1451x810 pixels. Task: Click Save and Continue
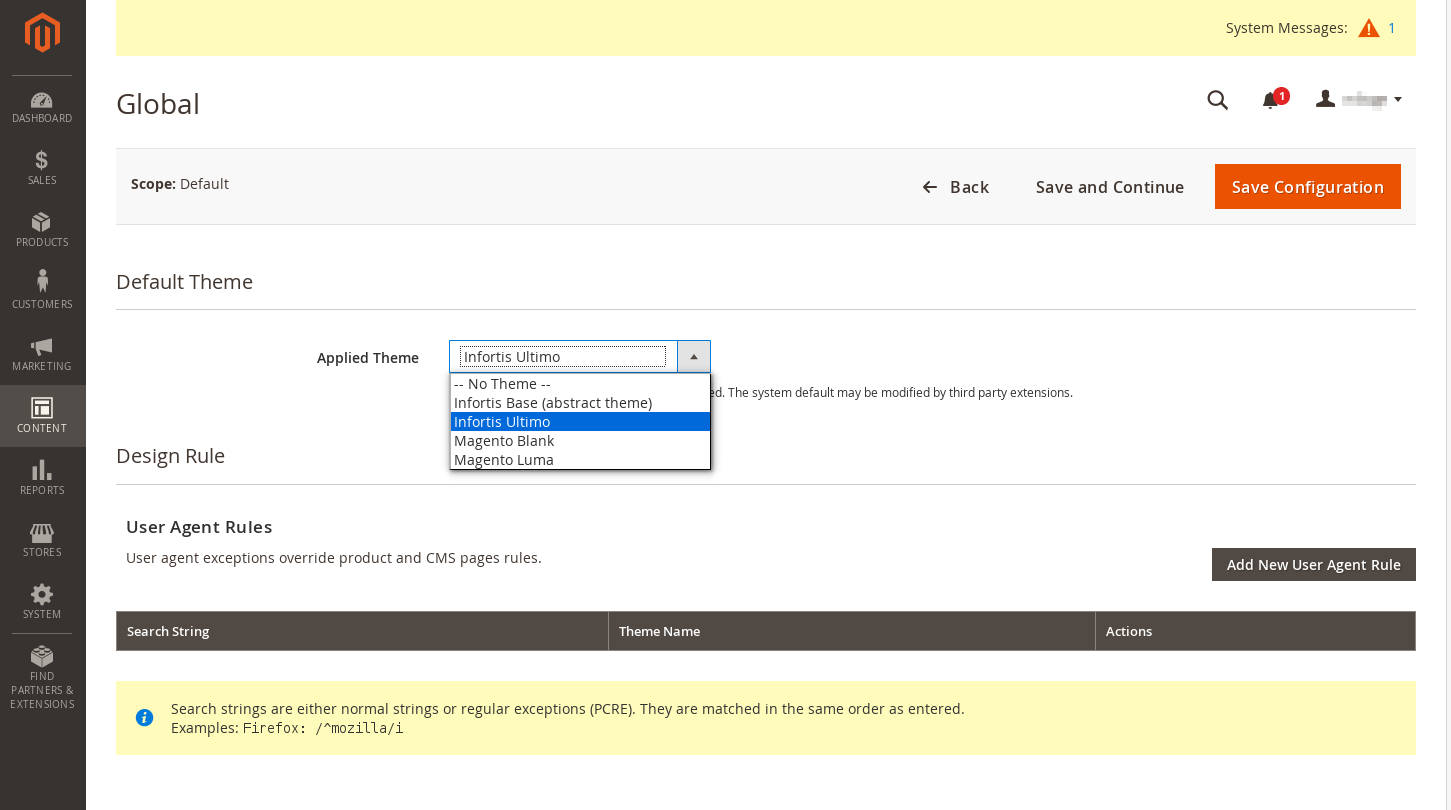(x=1110, y=187)
